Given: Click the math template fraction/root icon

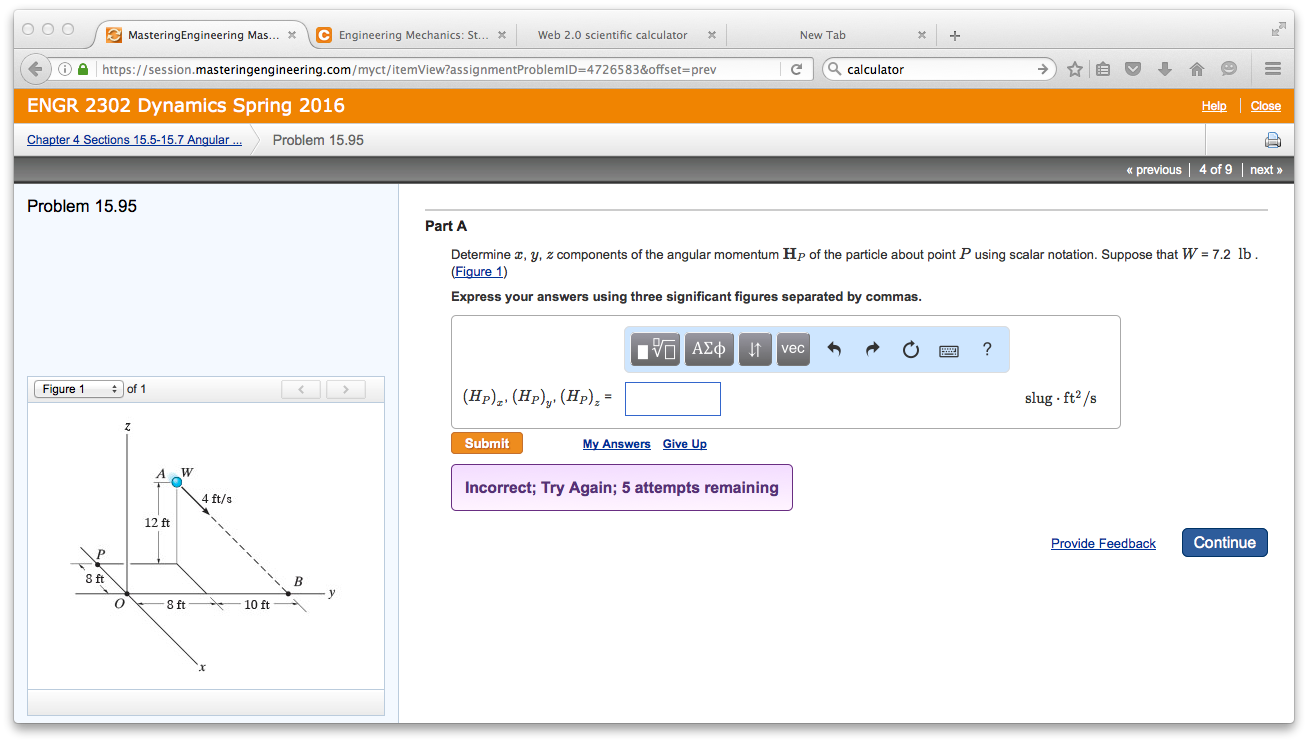Looking at the screenshot, I should 656,349.
